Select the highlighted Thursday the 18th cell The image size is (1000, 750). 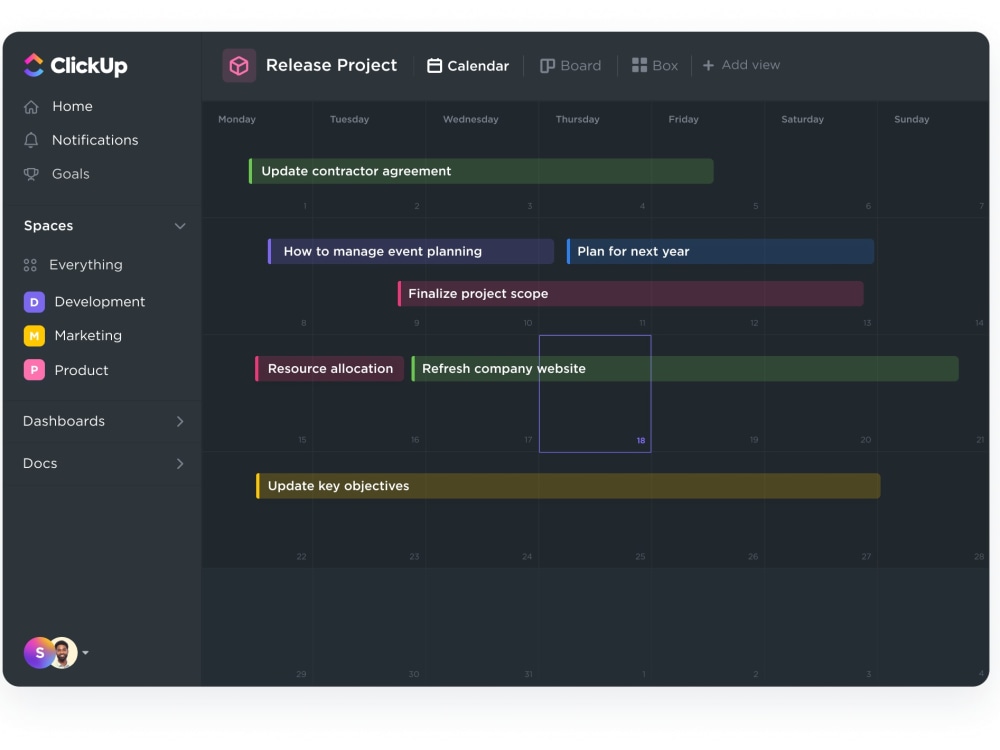[x=595, y=394]
